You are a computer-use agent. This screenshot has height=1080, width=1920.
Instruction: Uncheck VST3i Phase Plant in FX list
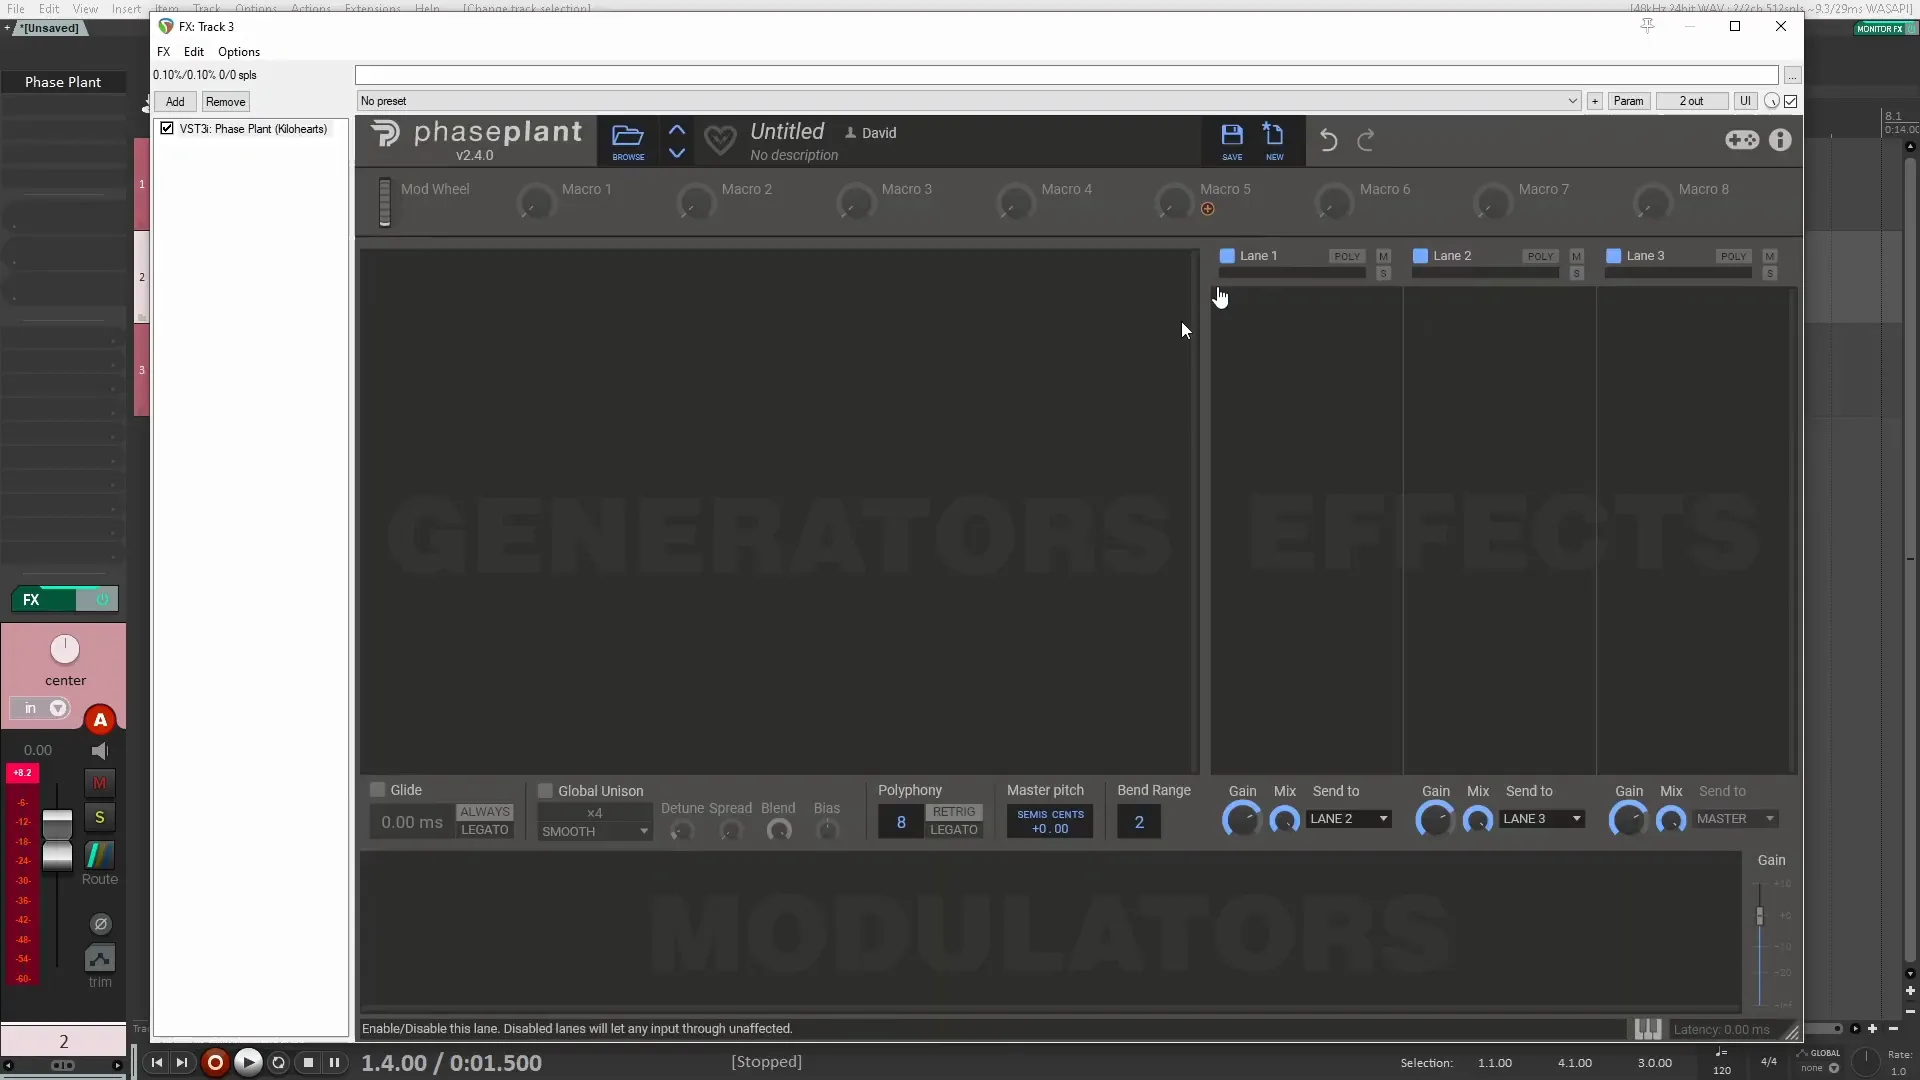coord(167,129)
